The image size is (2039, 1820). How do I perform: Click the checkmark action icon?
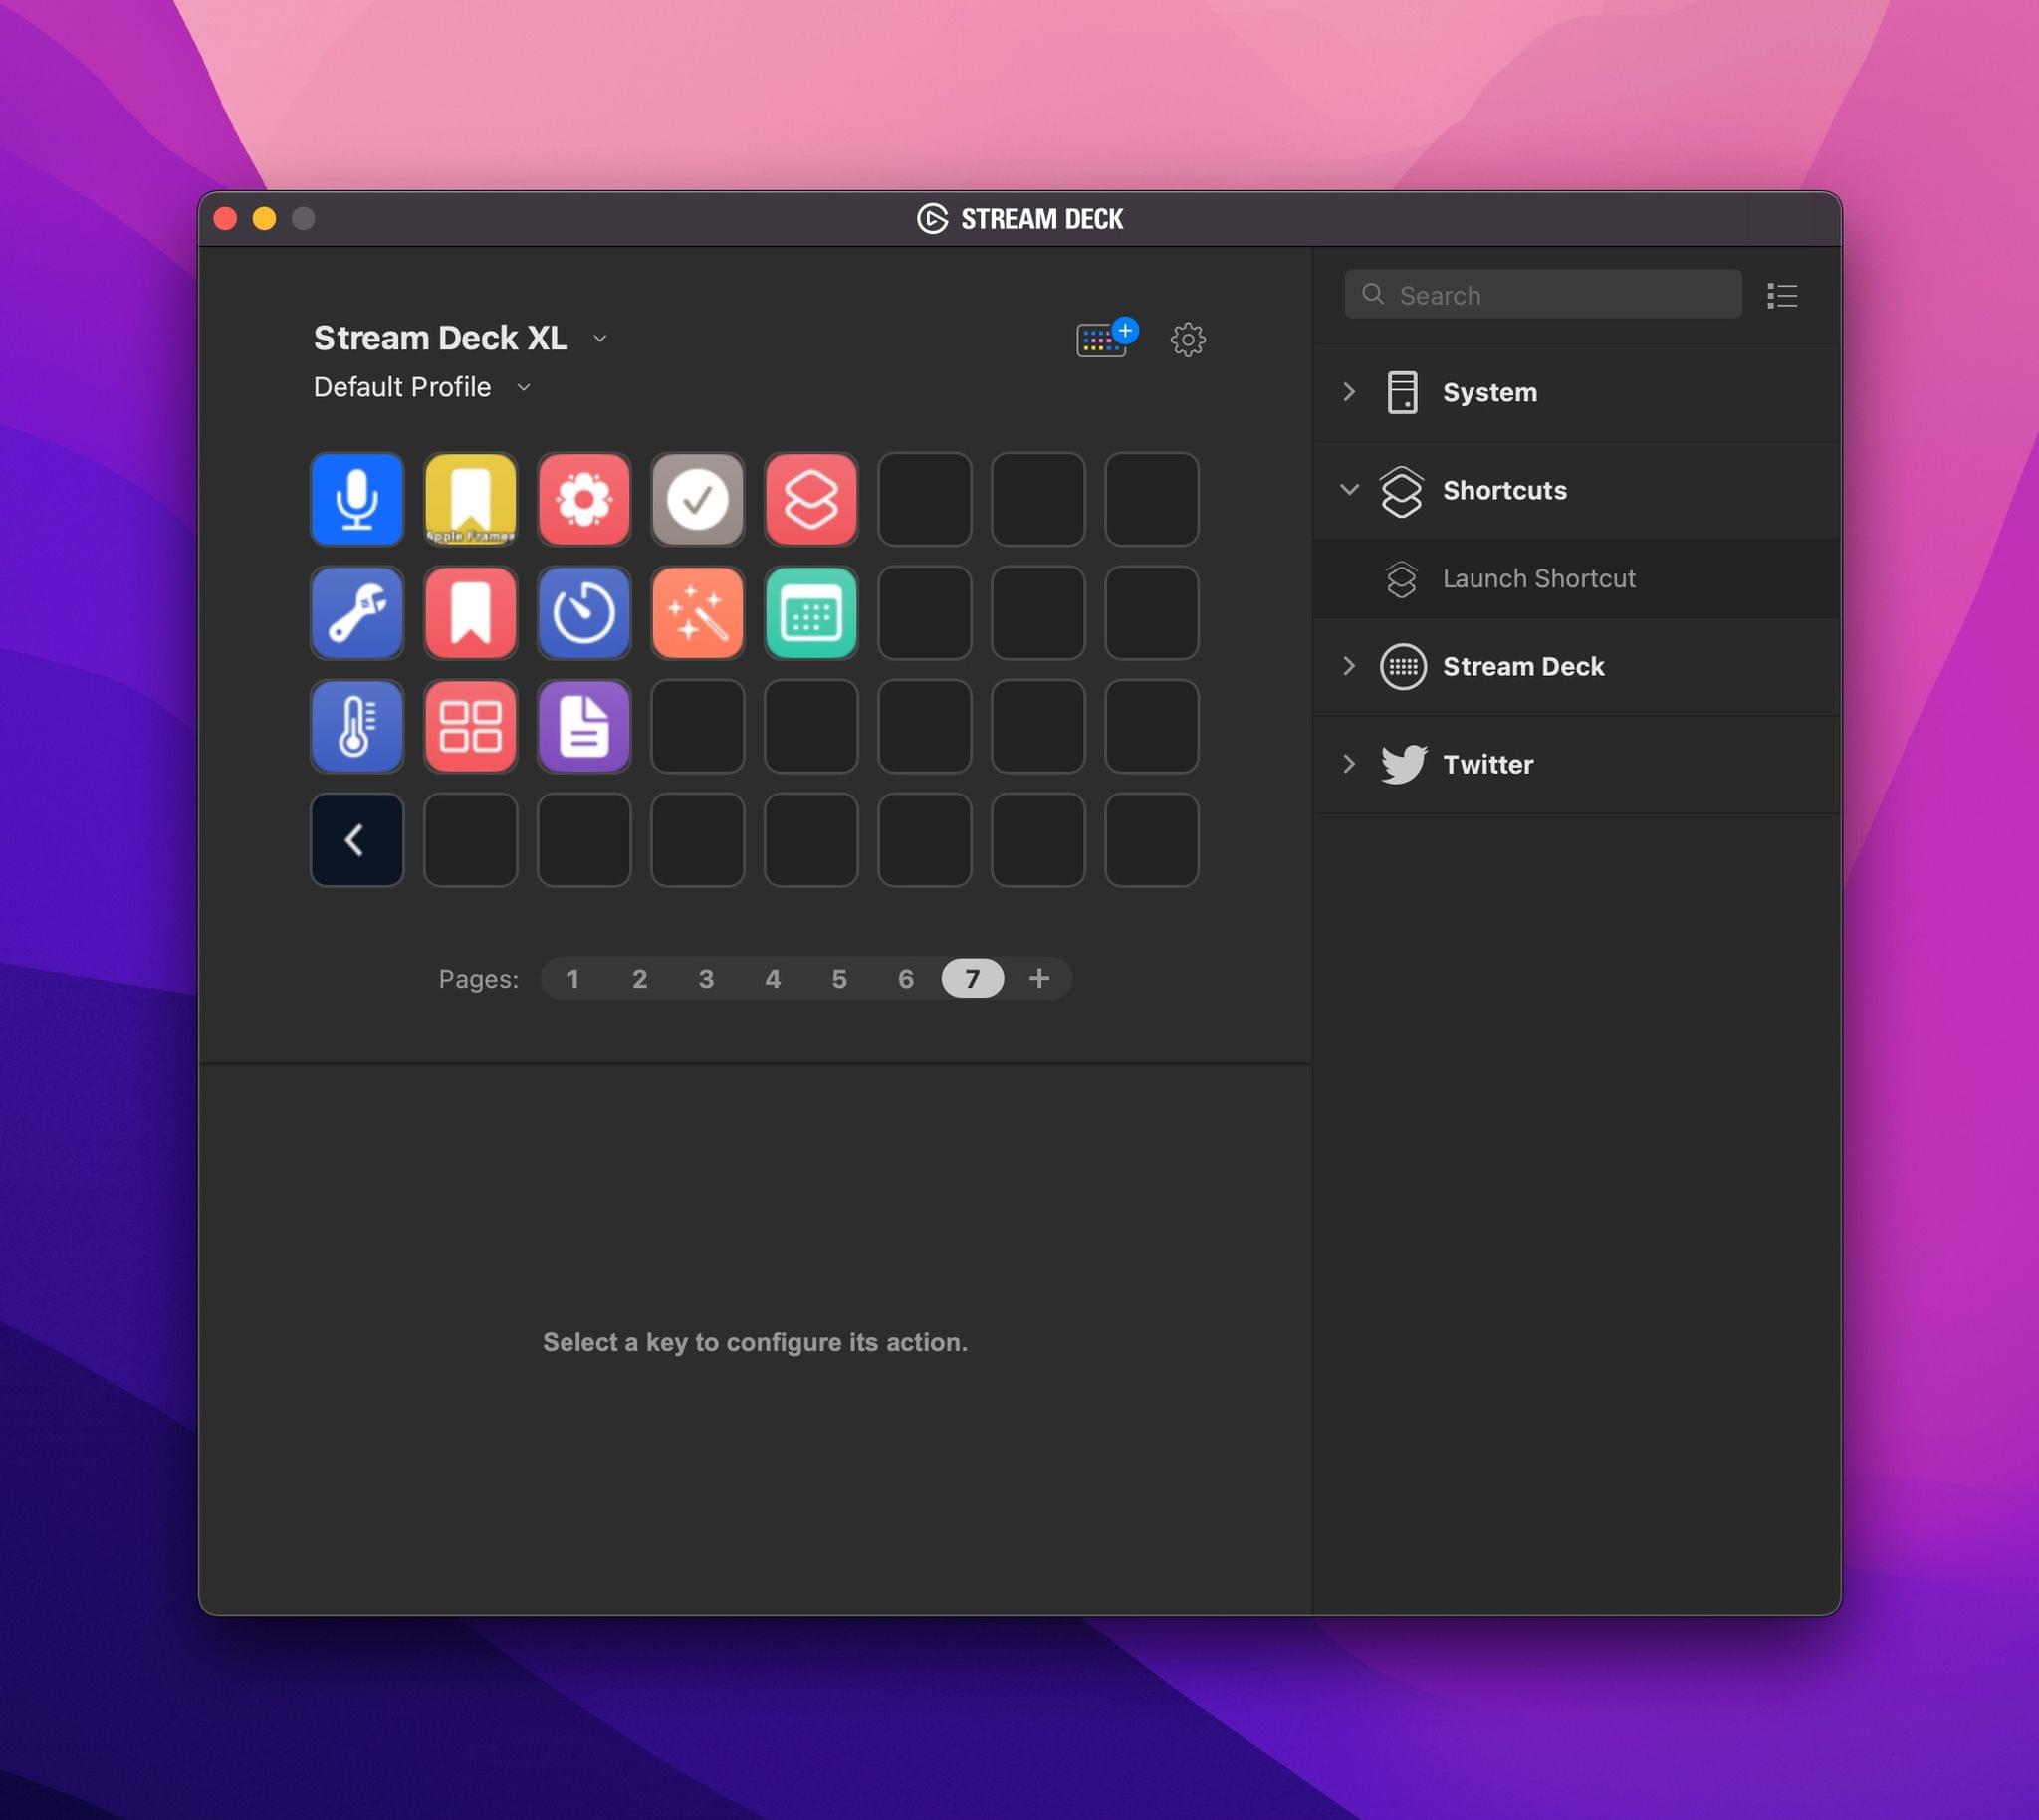(697, 497)
